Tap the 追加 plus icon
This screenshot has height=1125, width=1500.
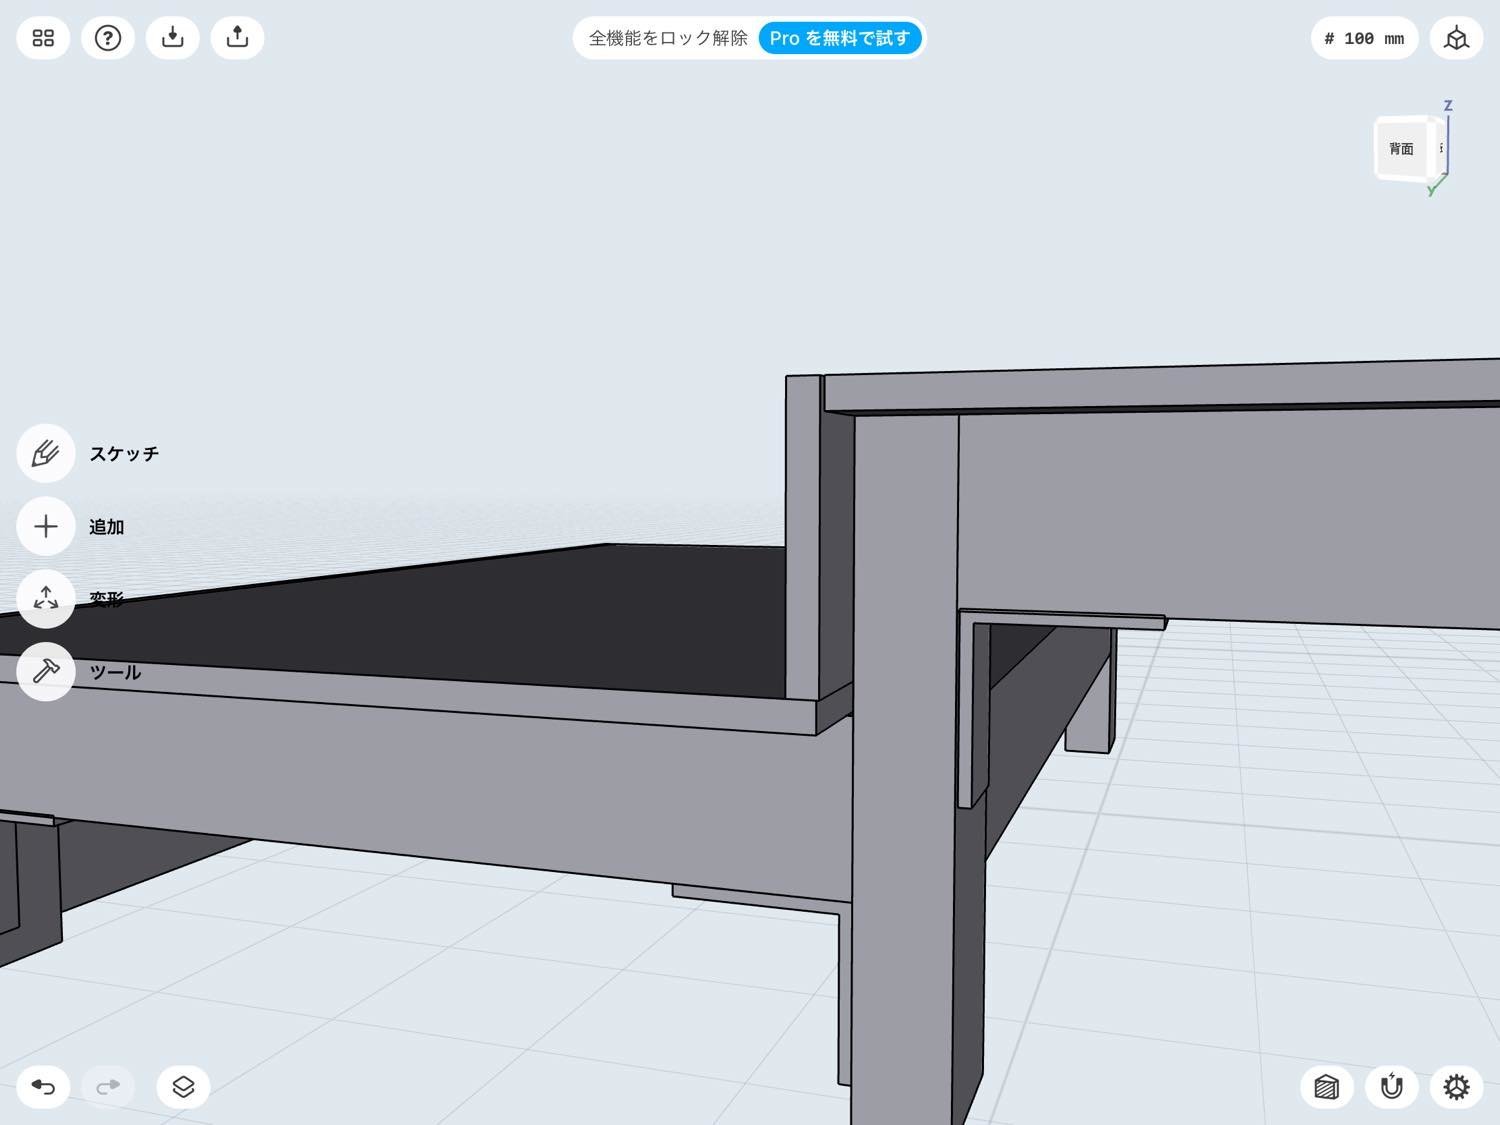tap(46, 526)
